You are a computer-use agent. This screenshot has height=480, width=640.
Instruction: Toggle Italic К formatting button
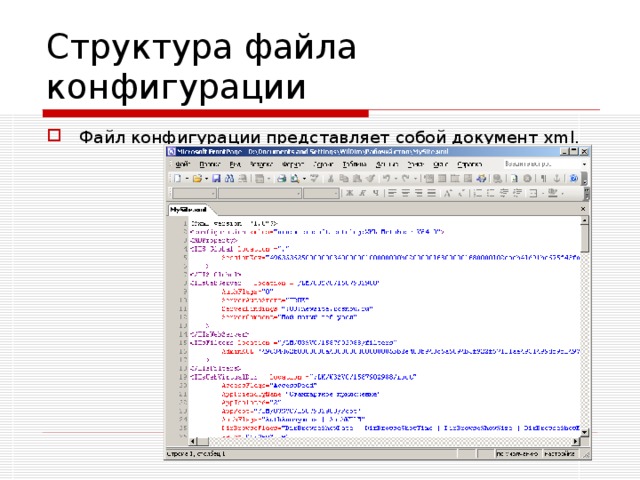pyautogui.click(x=362, y=193)
